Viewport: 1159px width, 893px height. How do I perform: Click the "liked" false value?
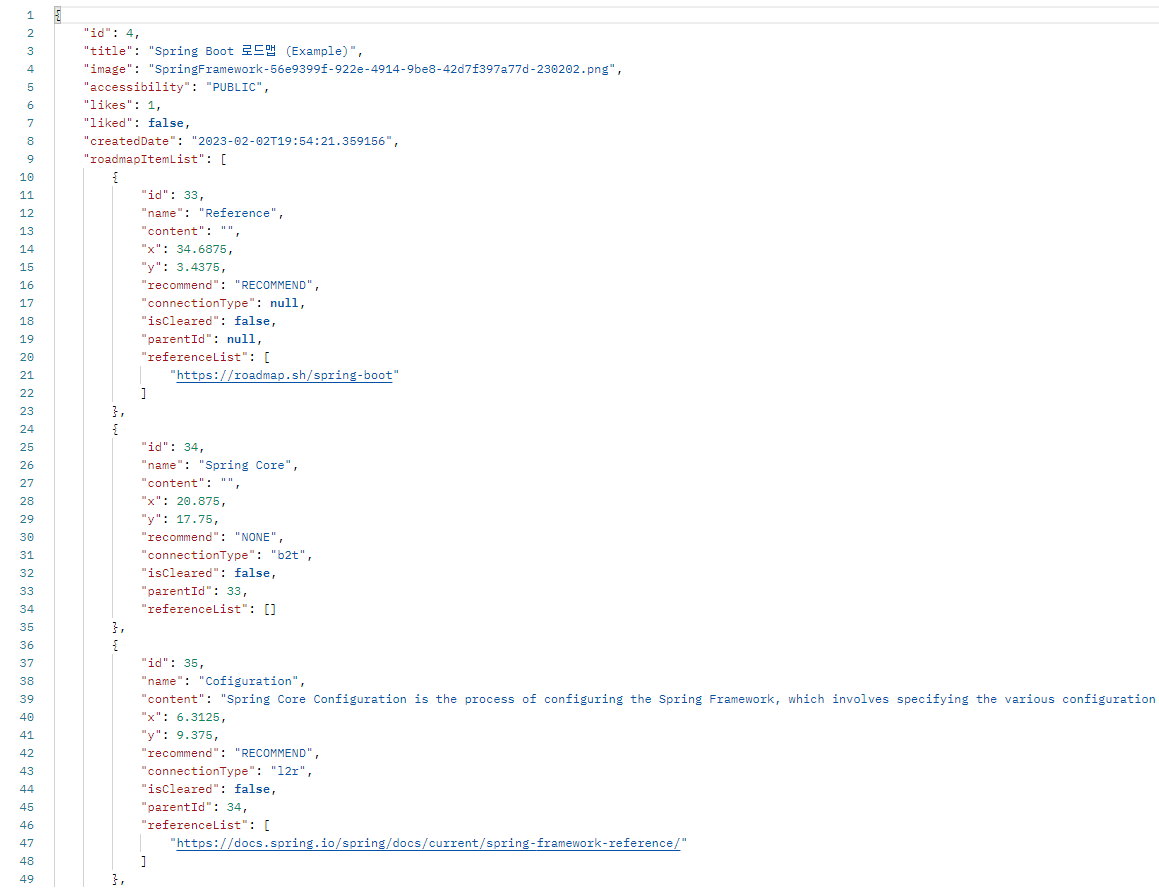point(166,123)
